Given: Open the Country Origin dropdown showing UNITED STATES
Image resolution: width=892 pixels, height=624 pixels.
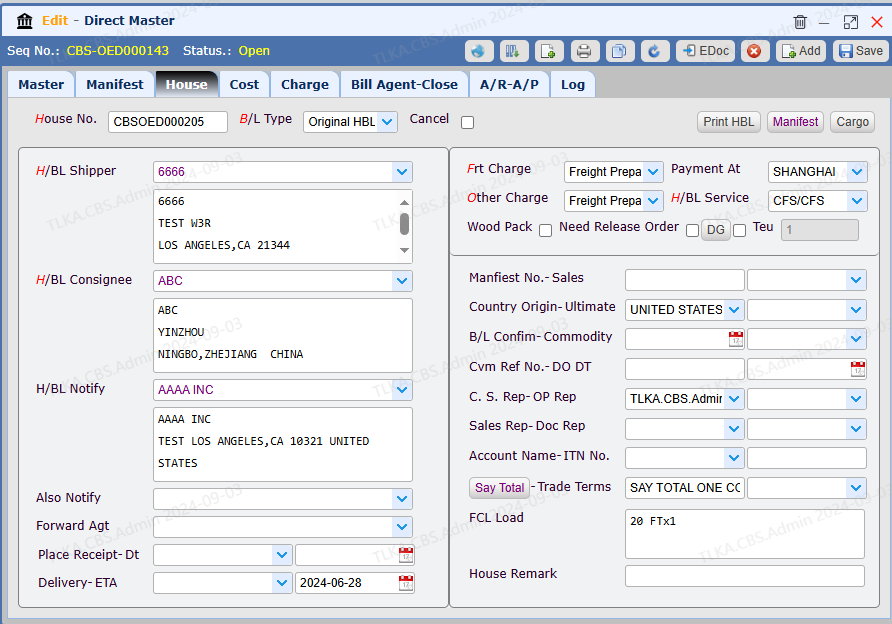Looking at the screenshot, I should click(734, 310).
